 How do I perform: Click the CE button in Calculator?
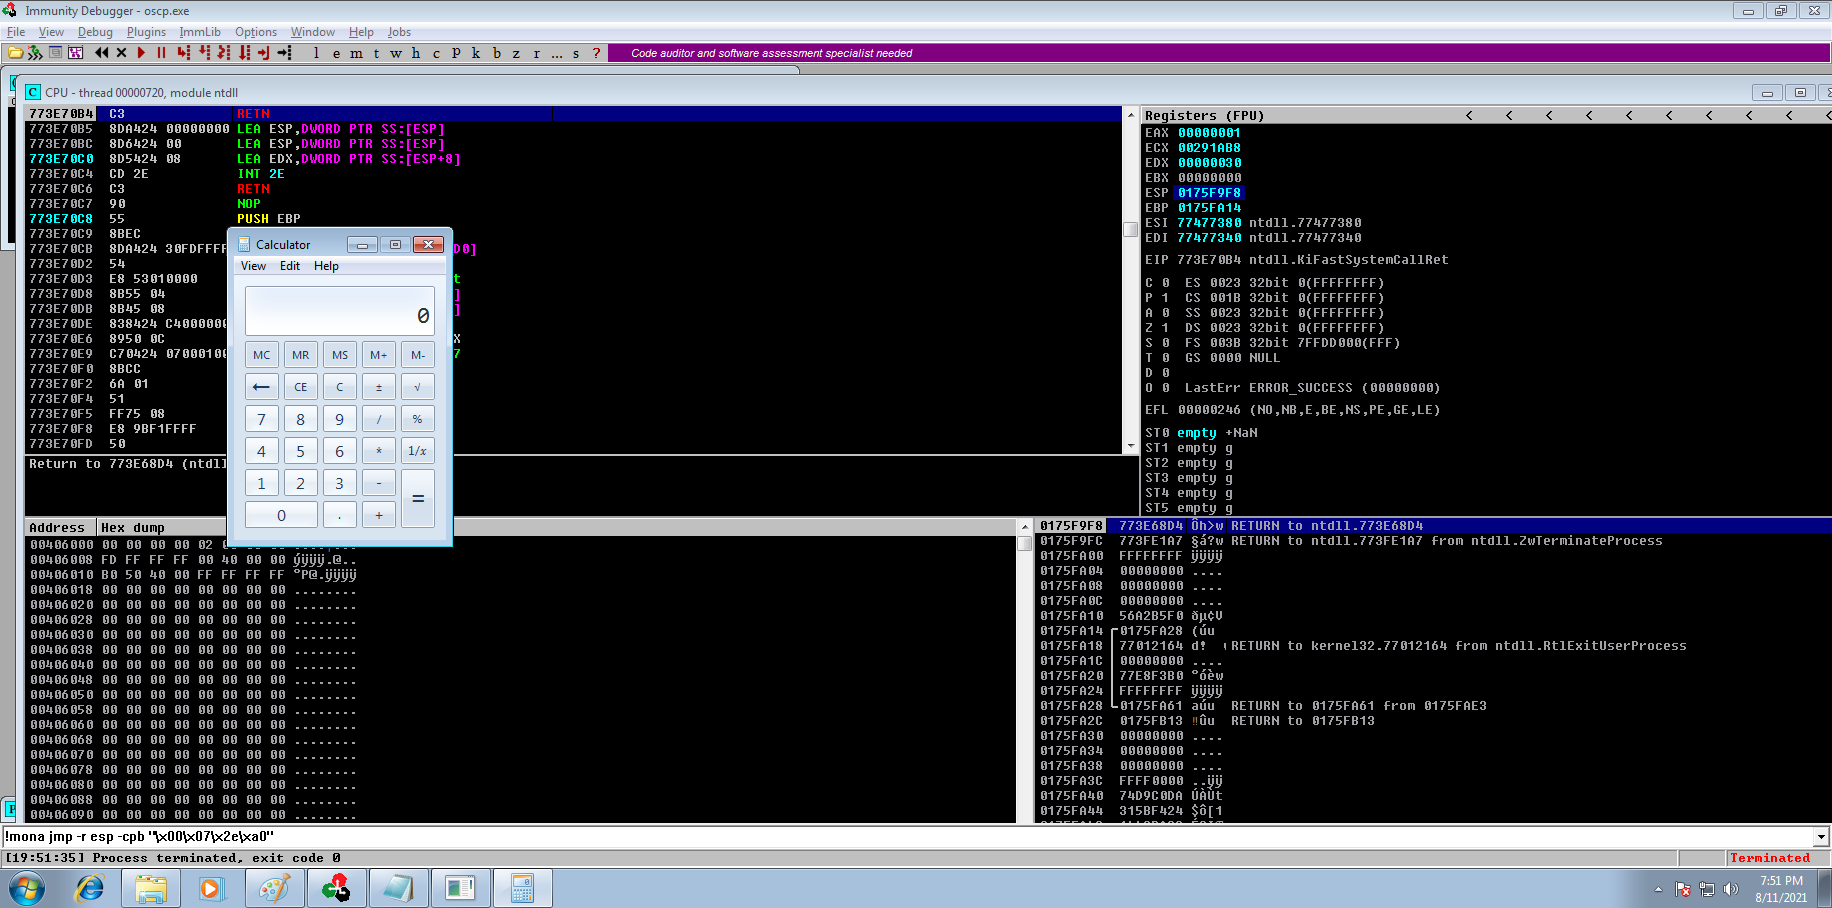pos(301,387)
